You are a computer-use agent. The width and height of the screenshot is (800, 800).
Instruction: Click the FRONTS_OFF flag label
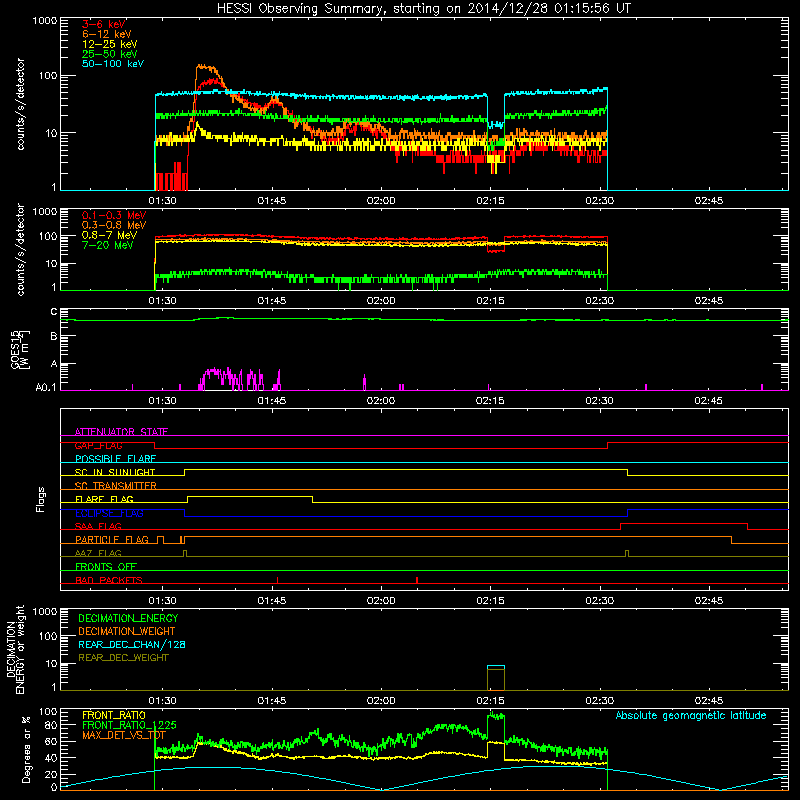(x=106, y=566)
